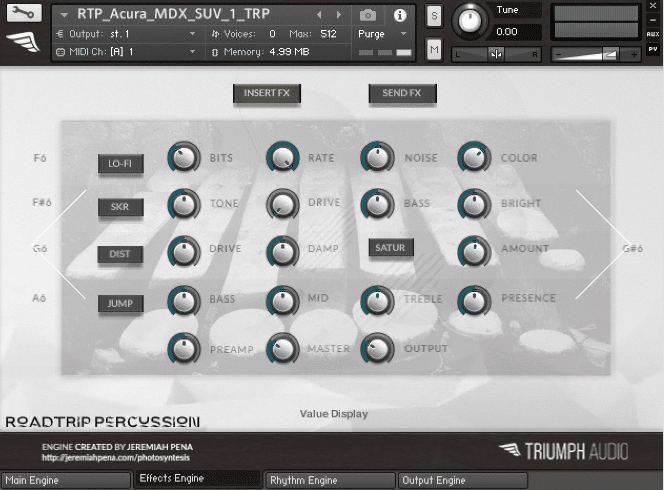Adjust the Tune knob
The image size is (664, 490).
tap(469, 20)
